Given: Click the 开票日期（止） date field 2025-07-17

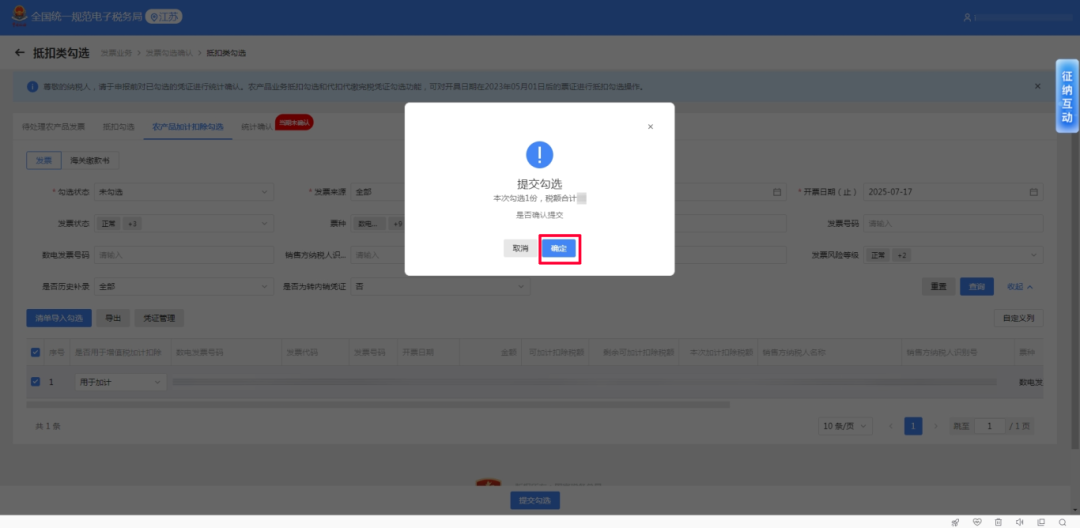Looking at the screenshot, I should click(x=953, y=192).
